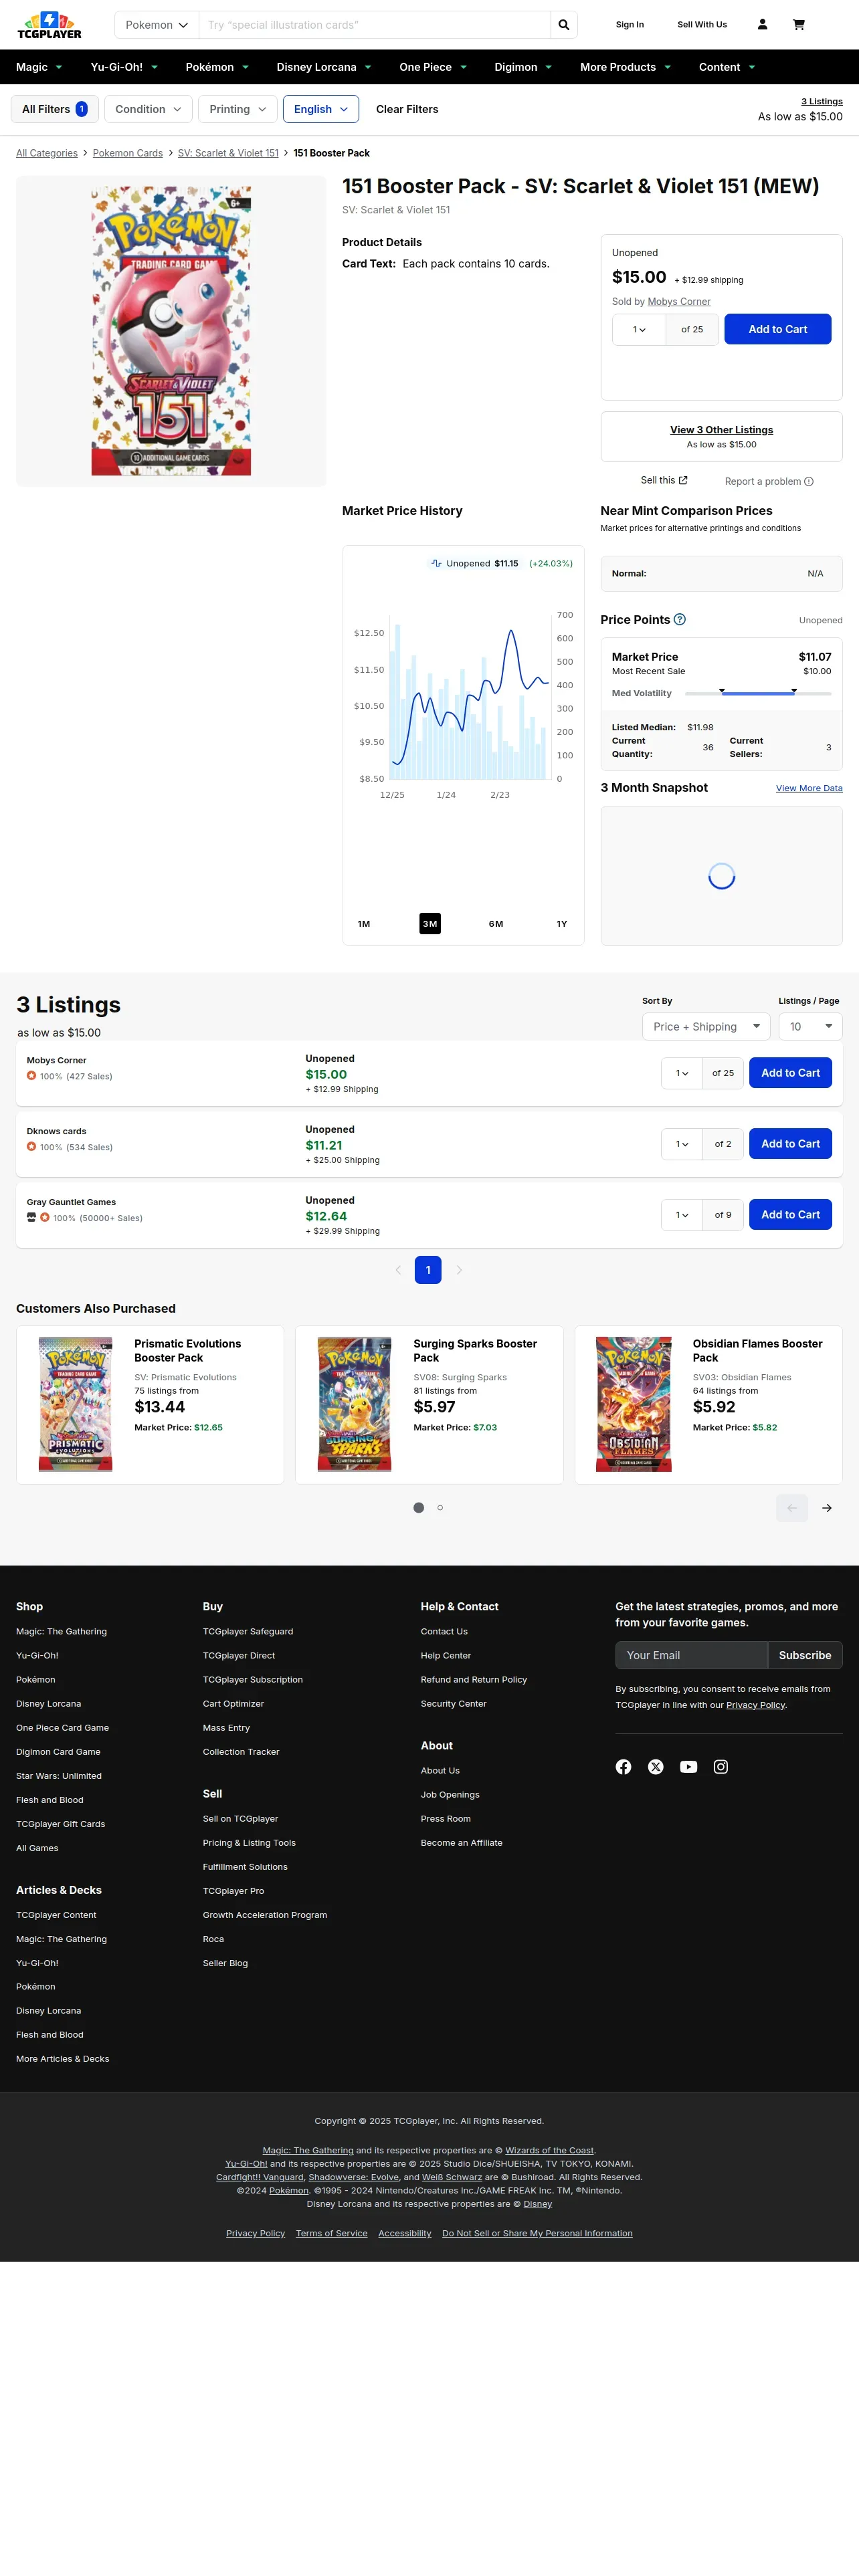Add Dknows cards listing to cart
The height and width of the screenshot is (2576, 859).
tap(790, 1144)
